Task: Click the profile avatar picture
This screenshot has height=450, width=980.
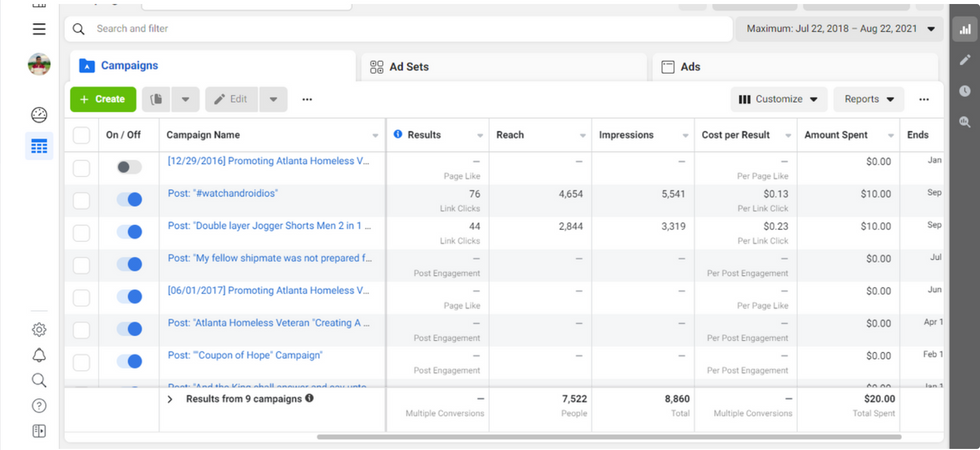Action: [x=39, y=64]
